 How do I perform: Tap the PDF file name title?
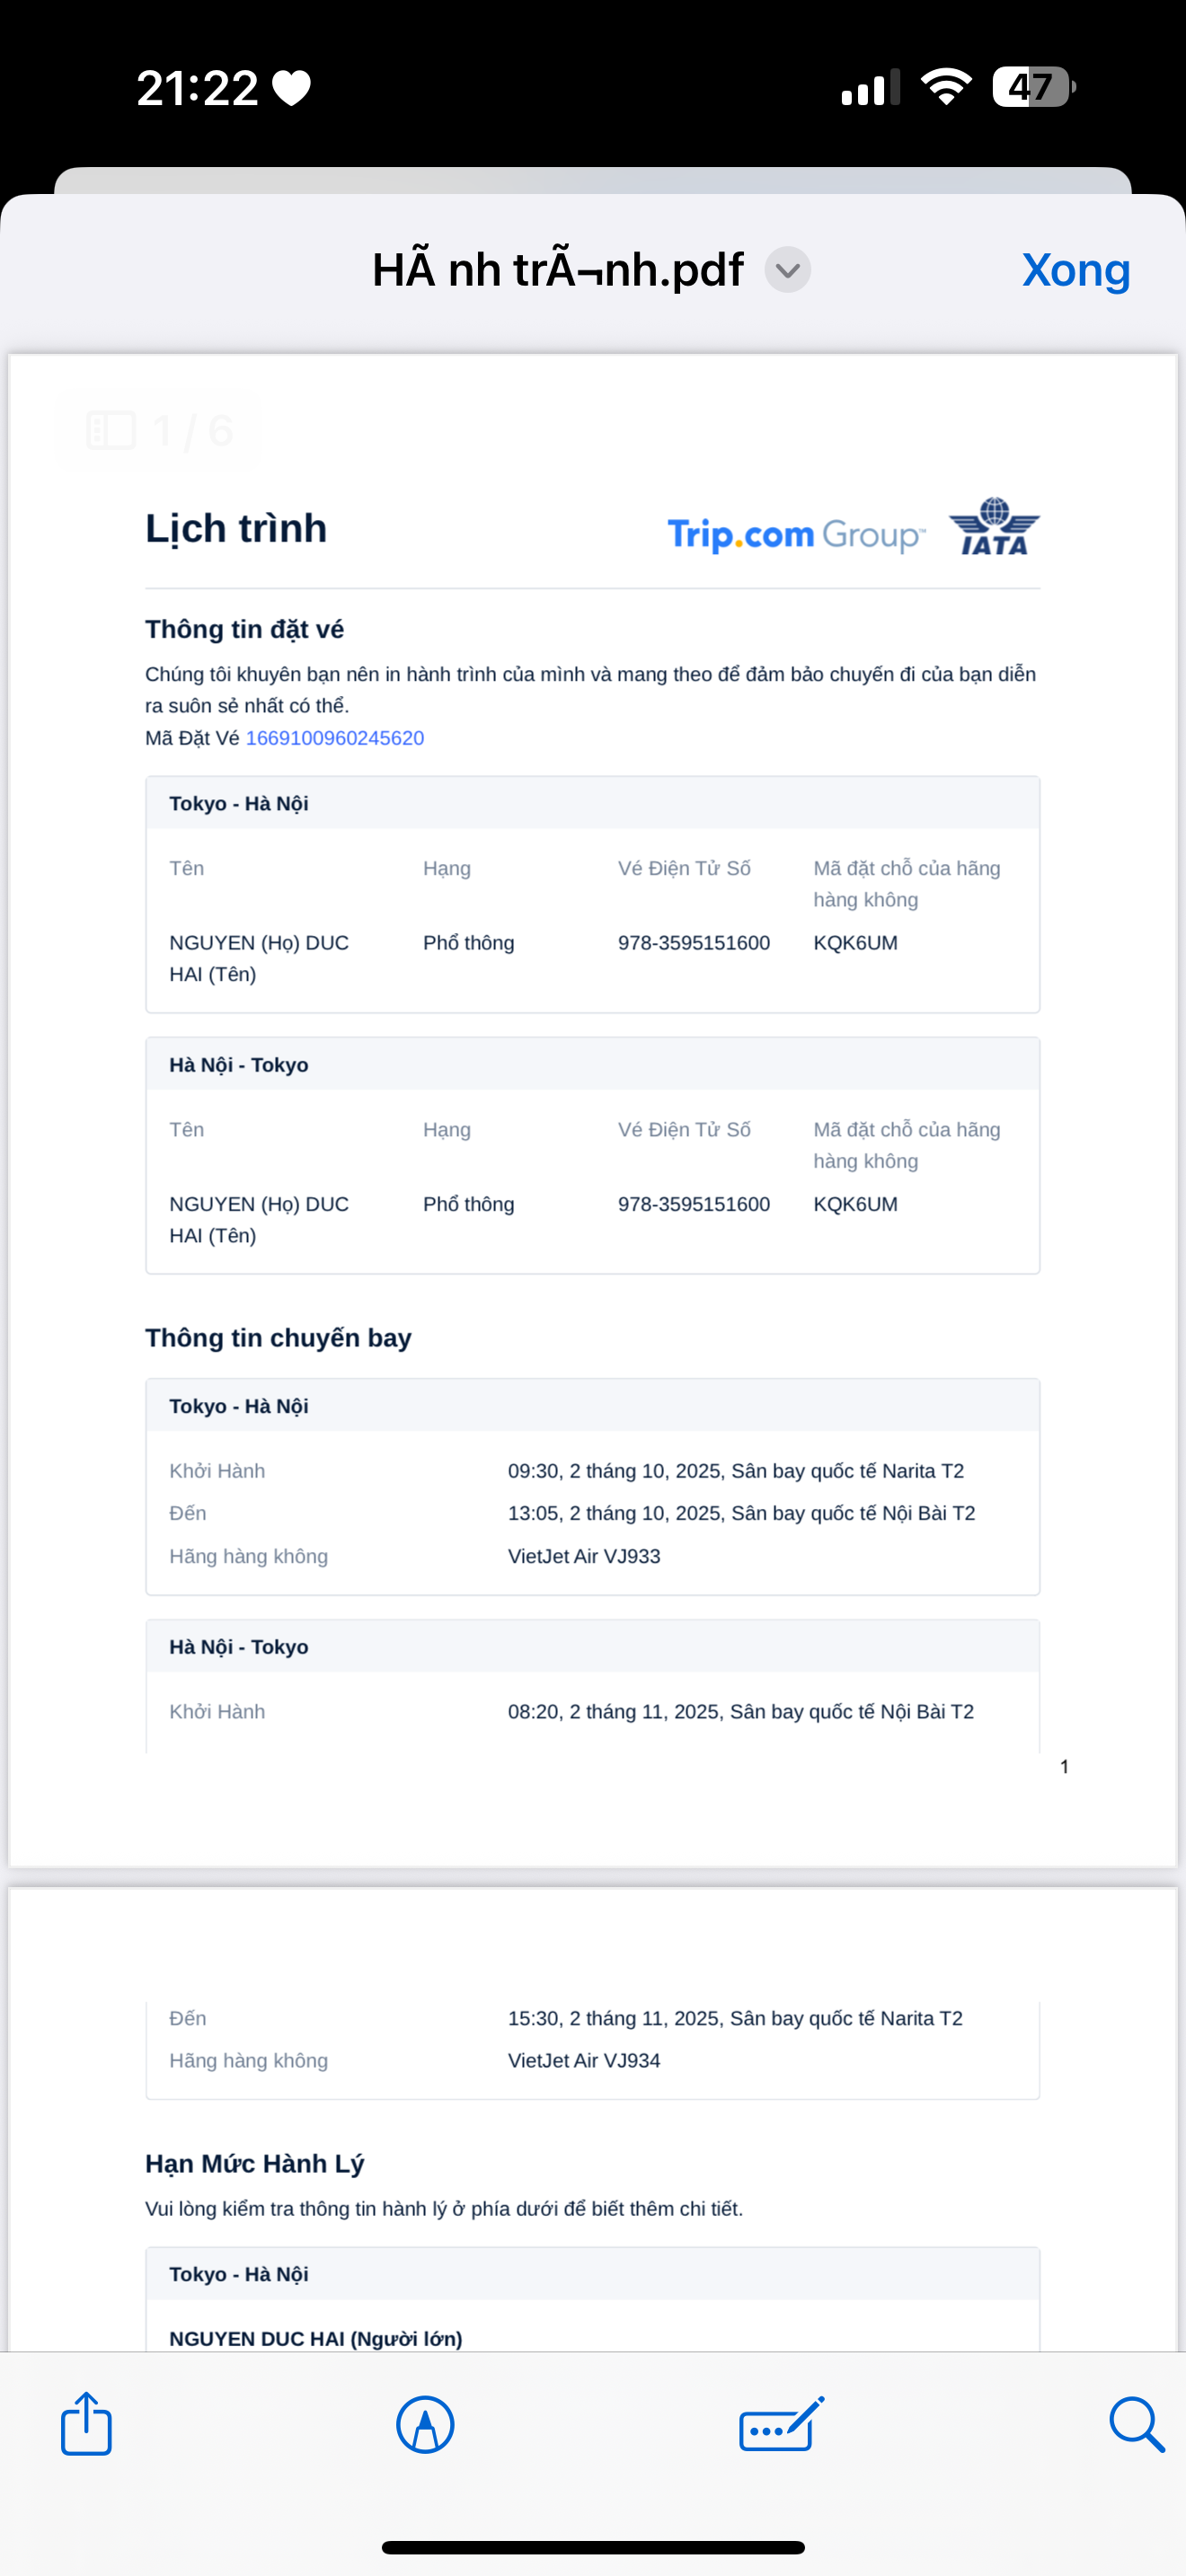pos(558,270)
